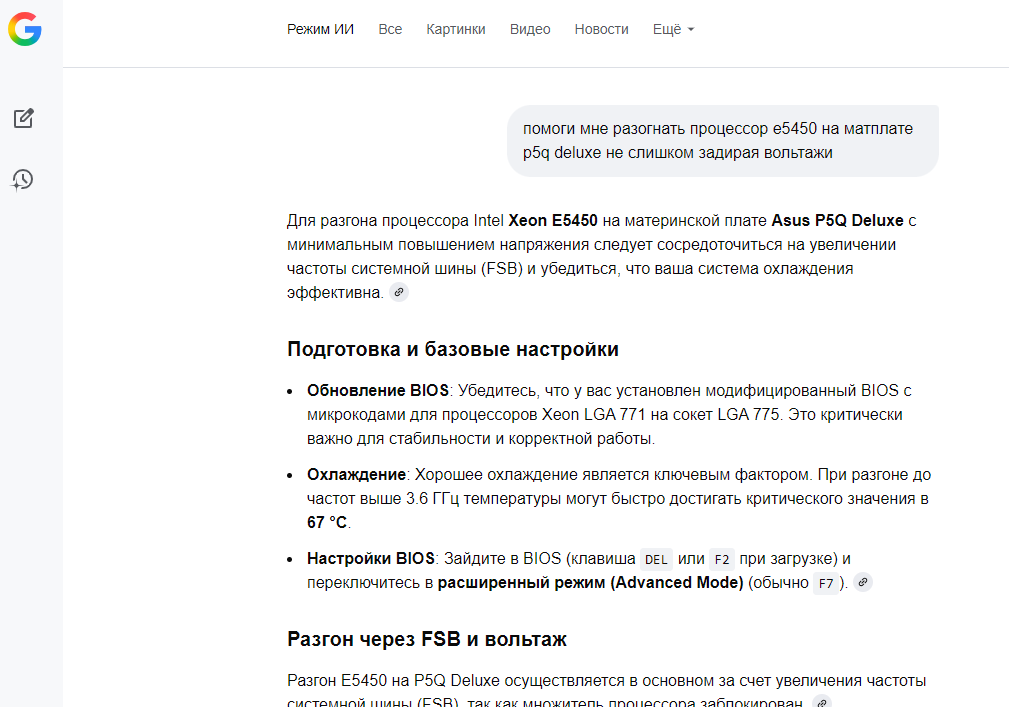The height and width of the screenshot is (707, 1009).
Task: Click the DEL key label
Action: click(x=656, y=560)
